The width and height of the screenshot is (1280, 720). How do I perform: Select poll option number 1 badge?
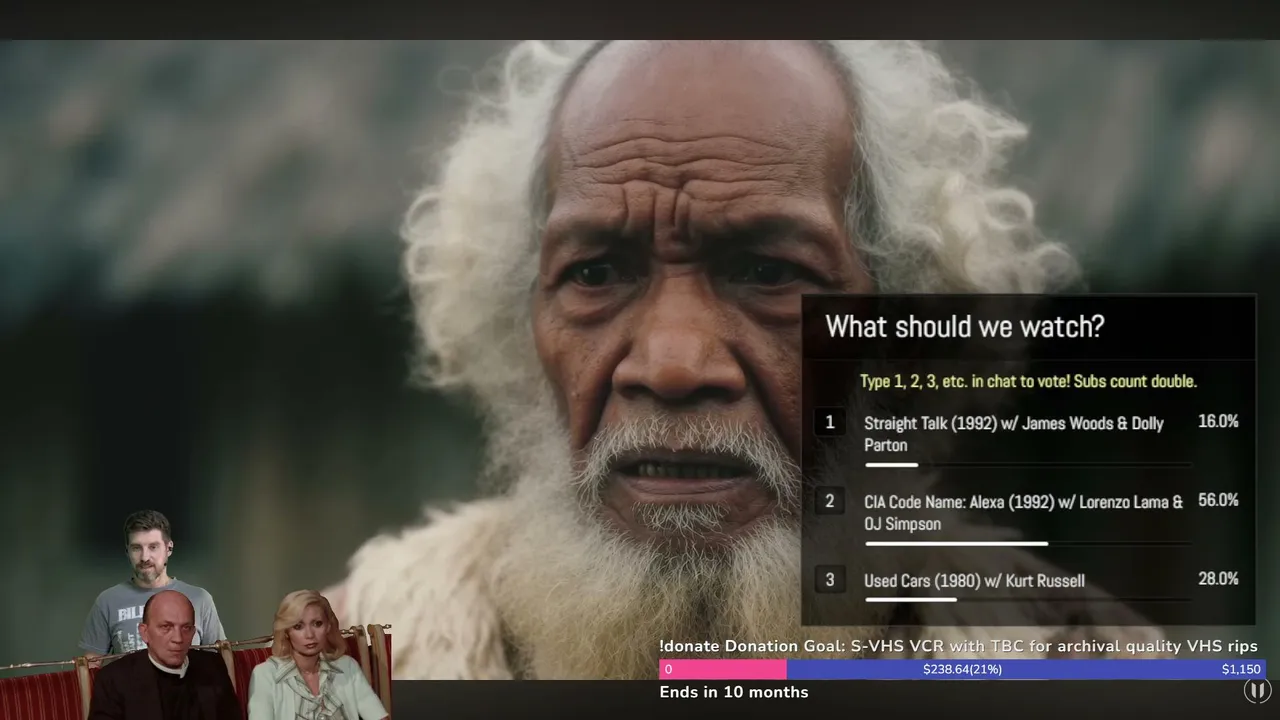[x=829, y=422]
